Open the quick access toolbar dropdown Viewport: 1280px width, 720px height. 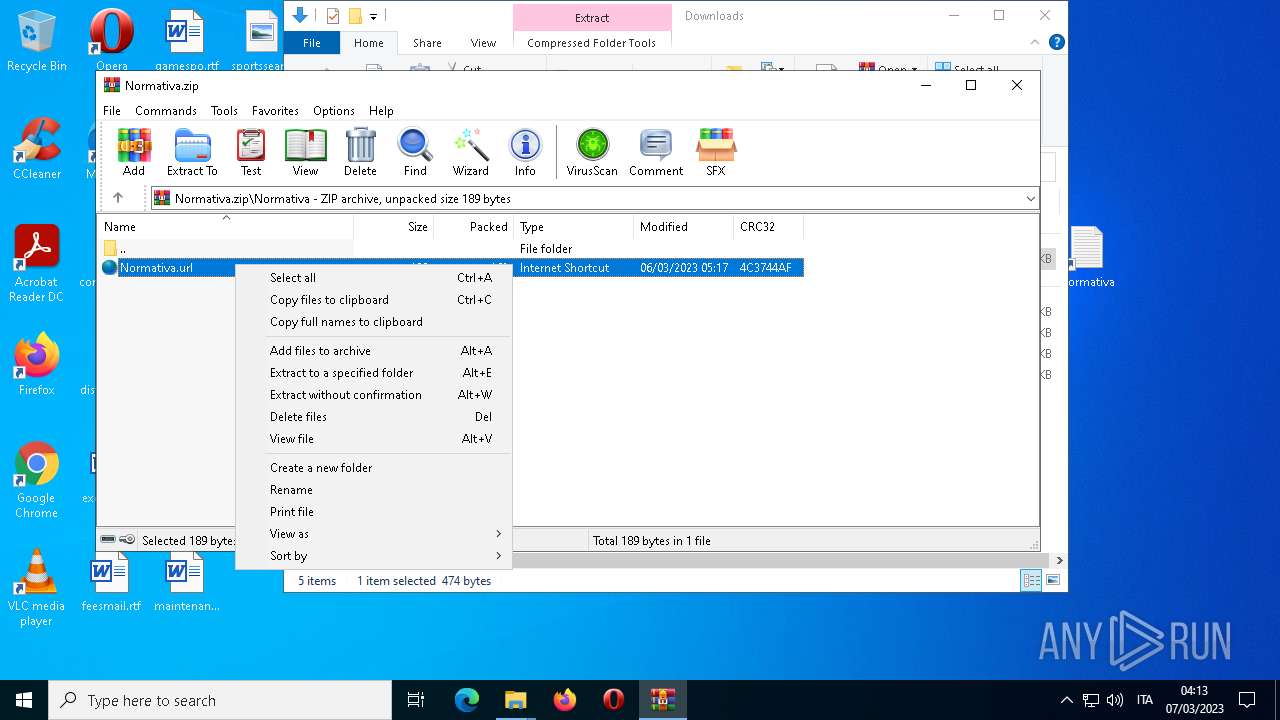[373, 16]
